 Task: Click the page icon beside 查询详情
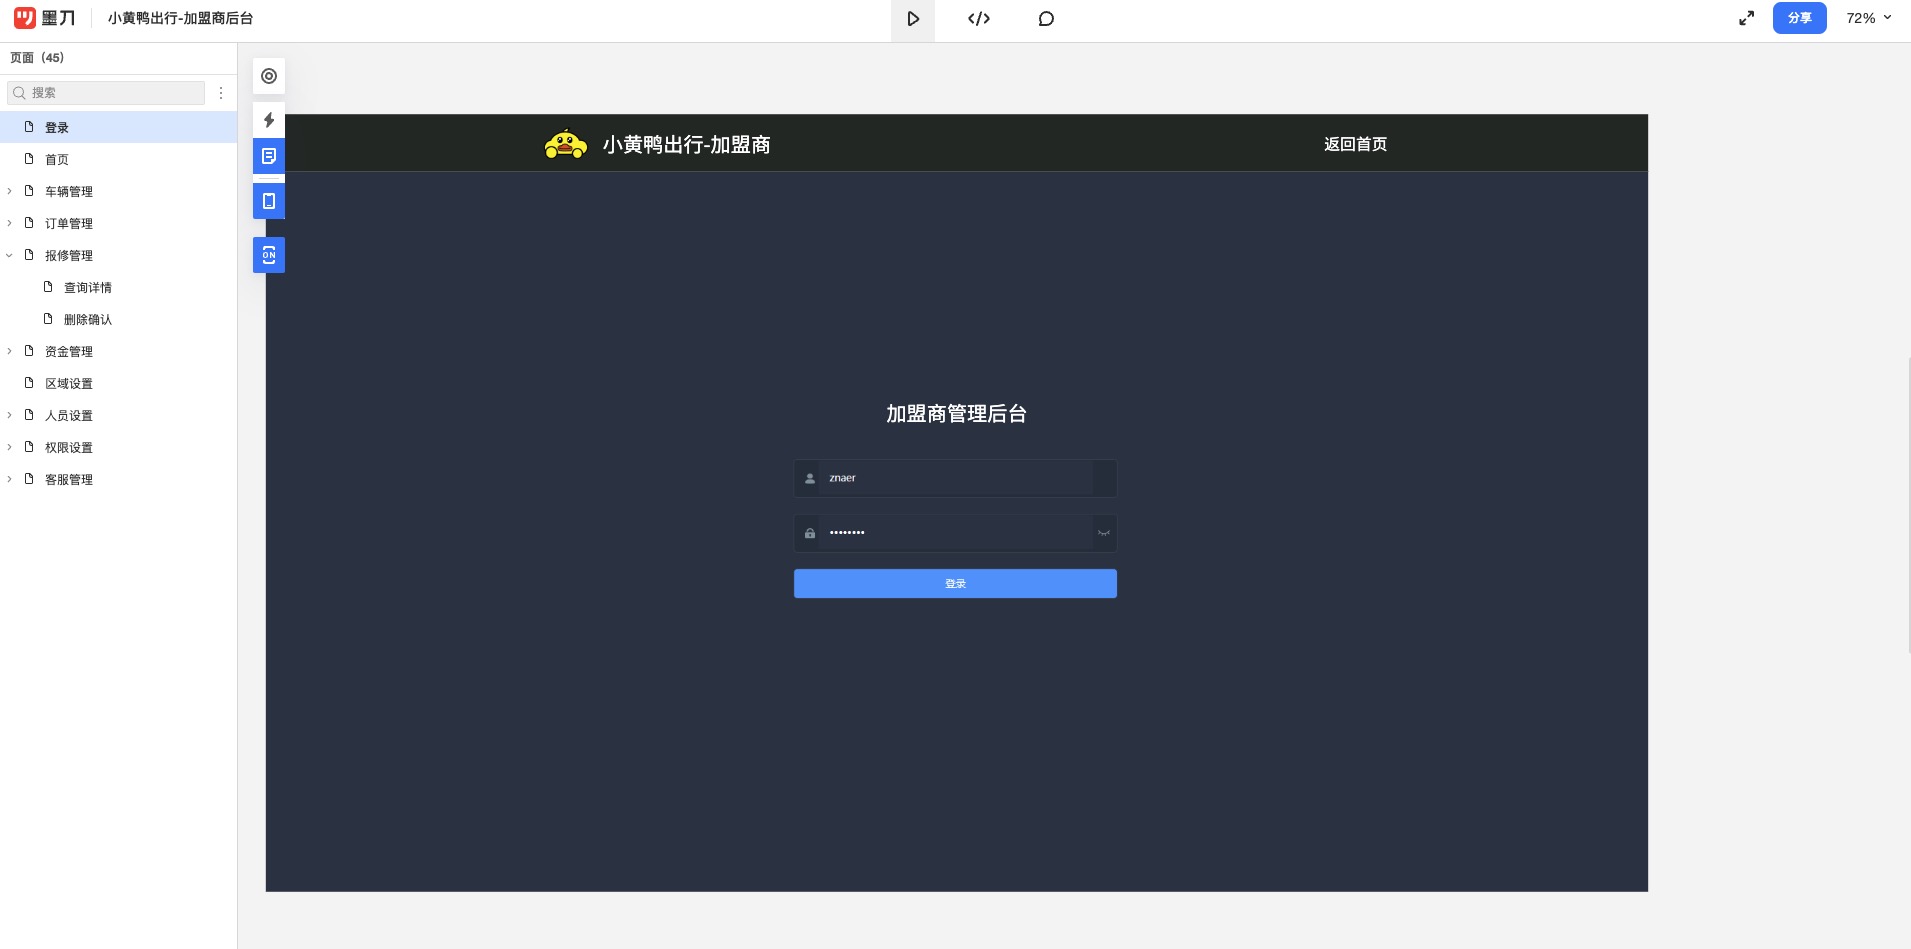48,287
